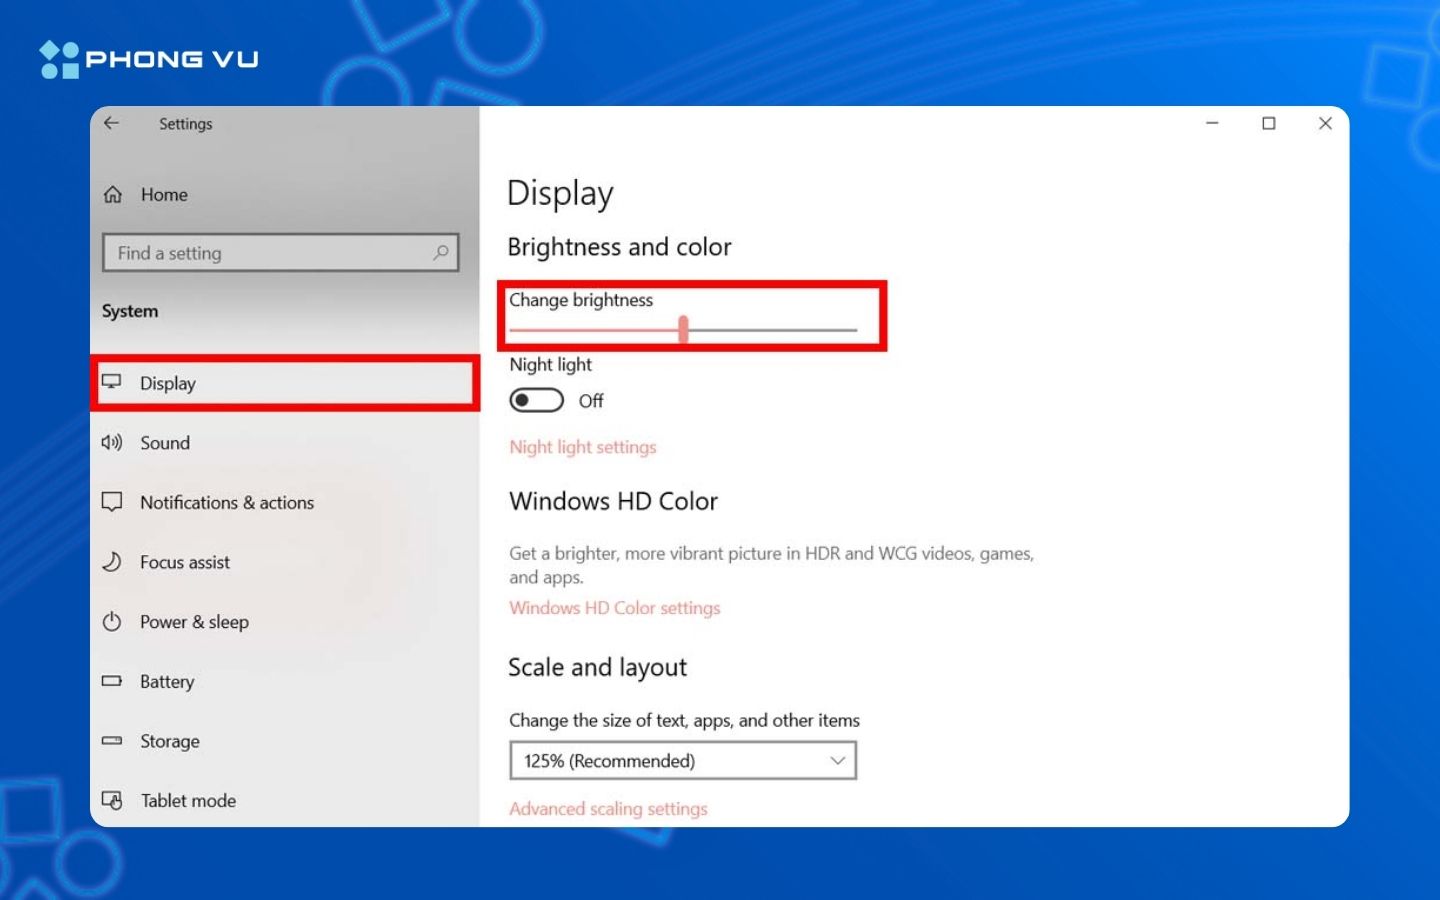This screenshot has width=1440, height=900.
Task: Open Advanced scaling settings link
Action: point(608,809)
